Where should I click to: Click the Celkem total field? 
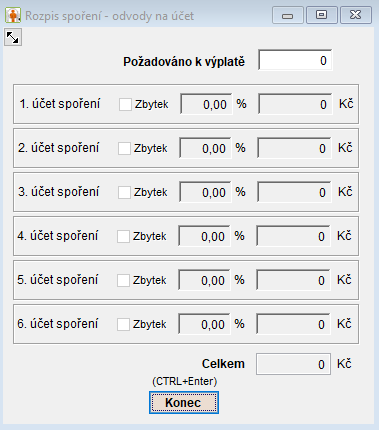pos(293,364)
